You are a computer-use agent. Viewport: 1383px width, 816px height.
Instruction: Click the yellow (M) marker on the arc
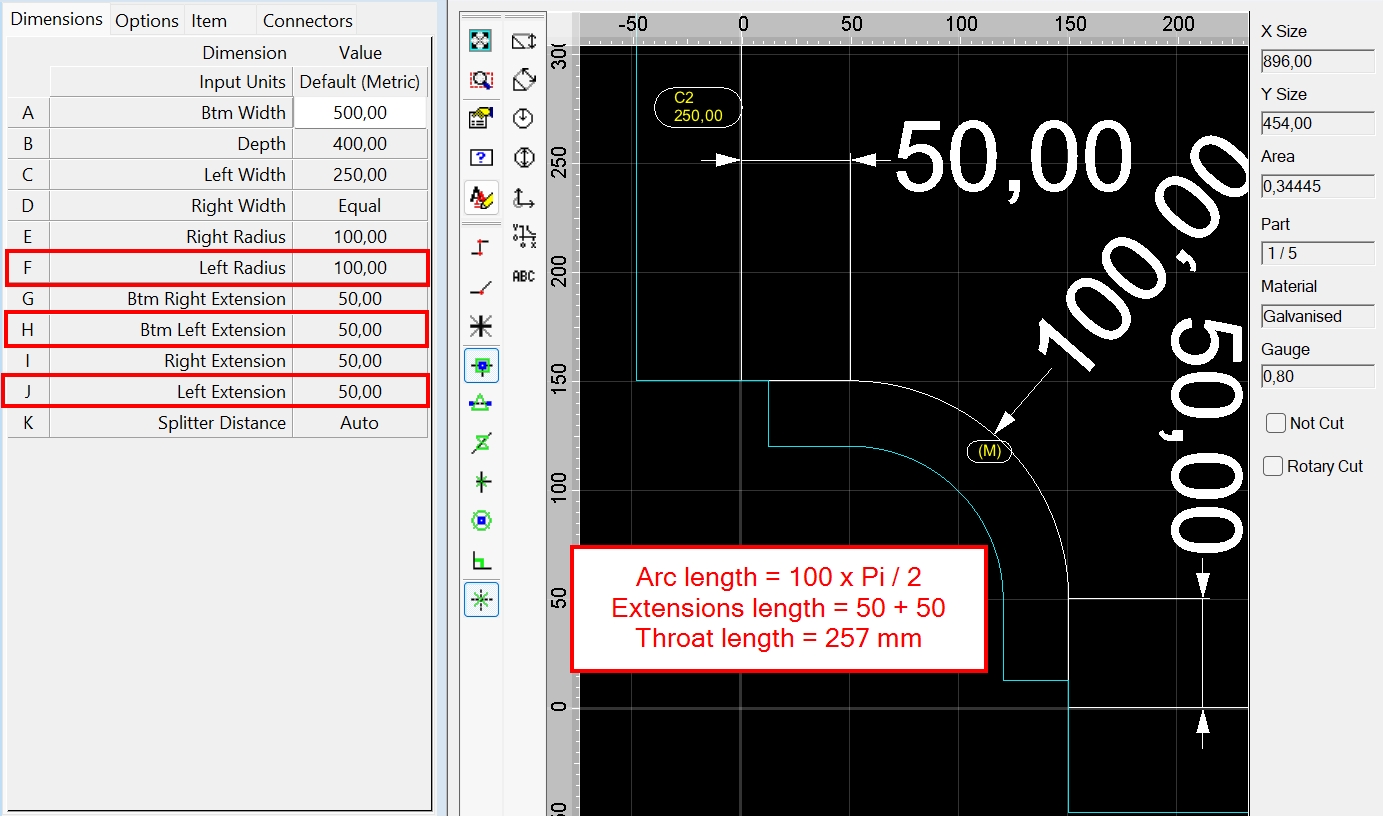point(990,451)
